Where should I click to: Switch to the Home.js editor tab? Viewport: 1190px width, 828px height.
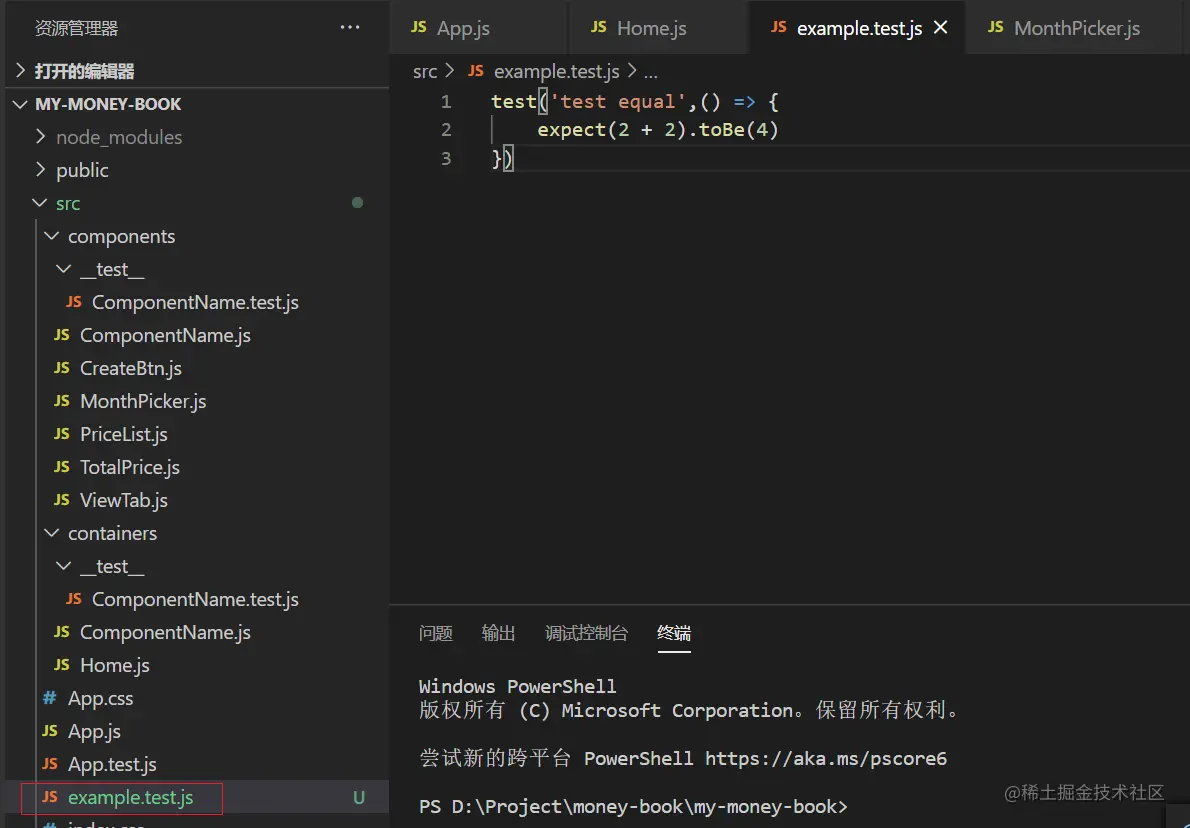(x=657, y=28)
